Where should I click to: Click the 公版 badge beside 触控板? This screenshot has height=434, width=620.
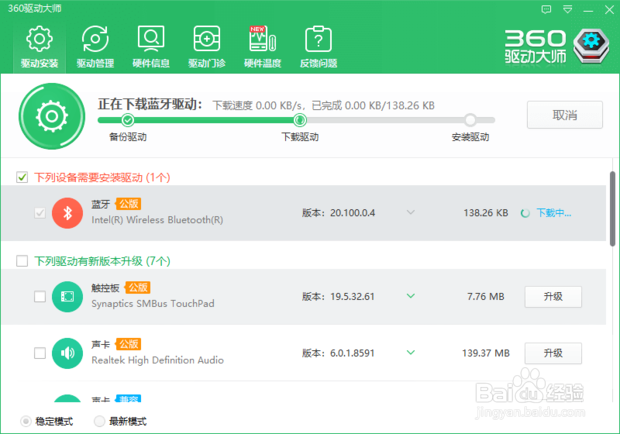(138, 287)
